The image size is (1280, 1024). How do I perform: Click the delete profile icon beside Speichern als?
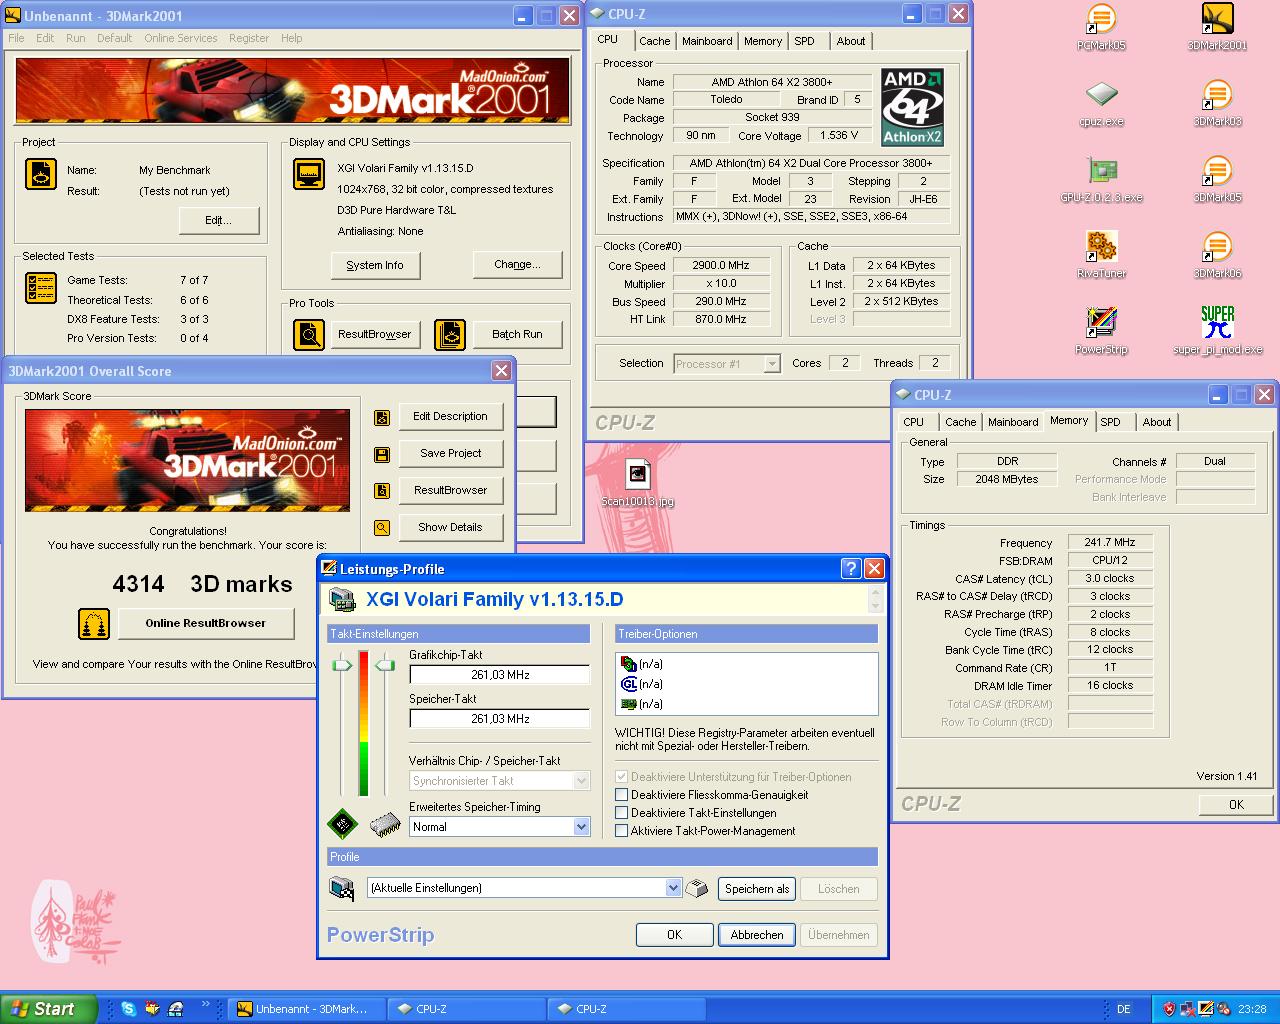(x=697, y=888)
